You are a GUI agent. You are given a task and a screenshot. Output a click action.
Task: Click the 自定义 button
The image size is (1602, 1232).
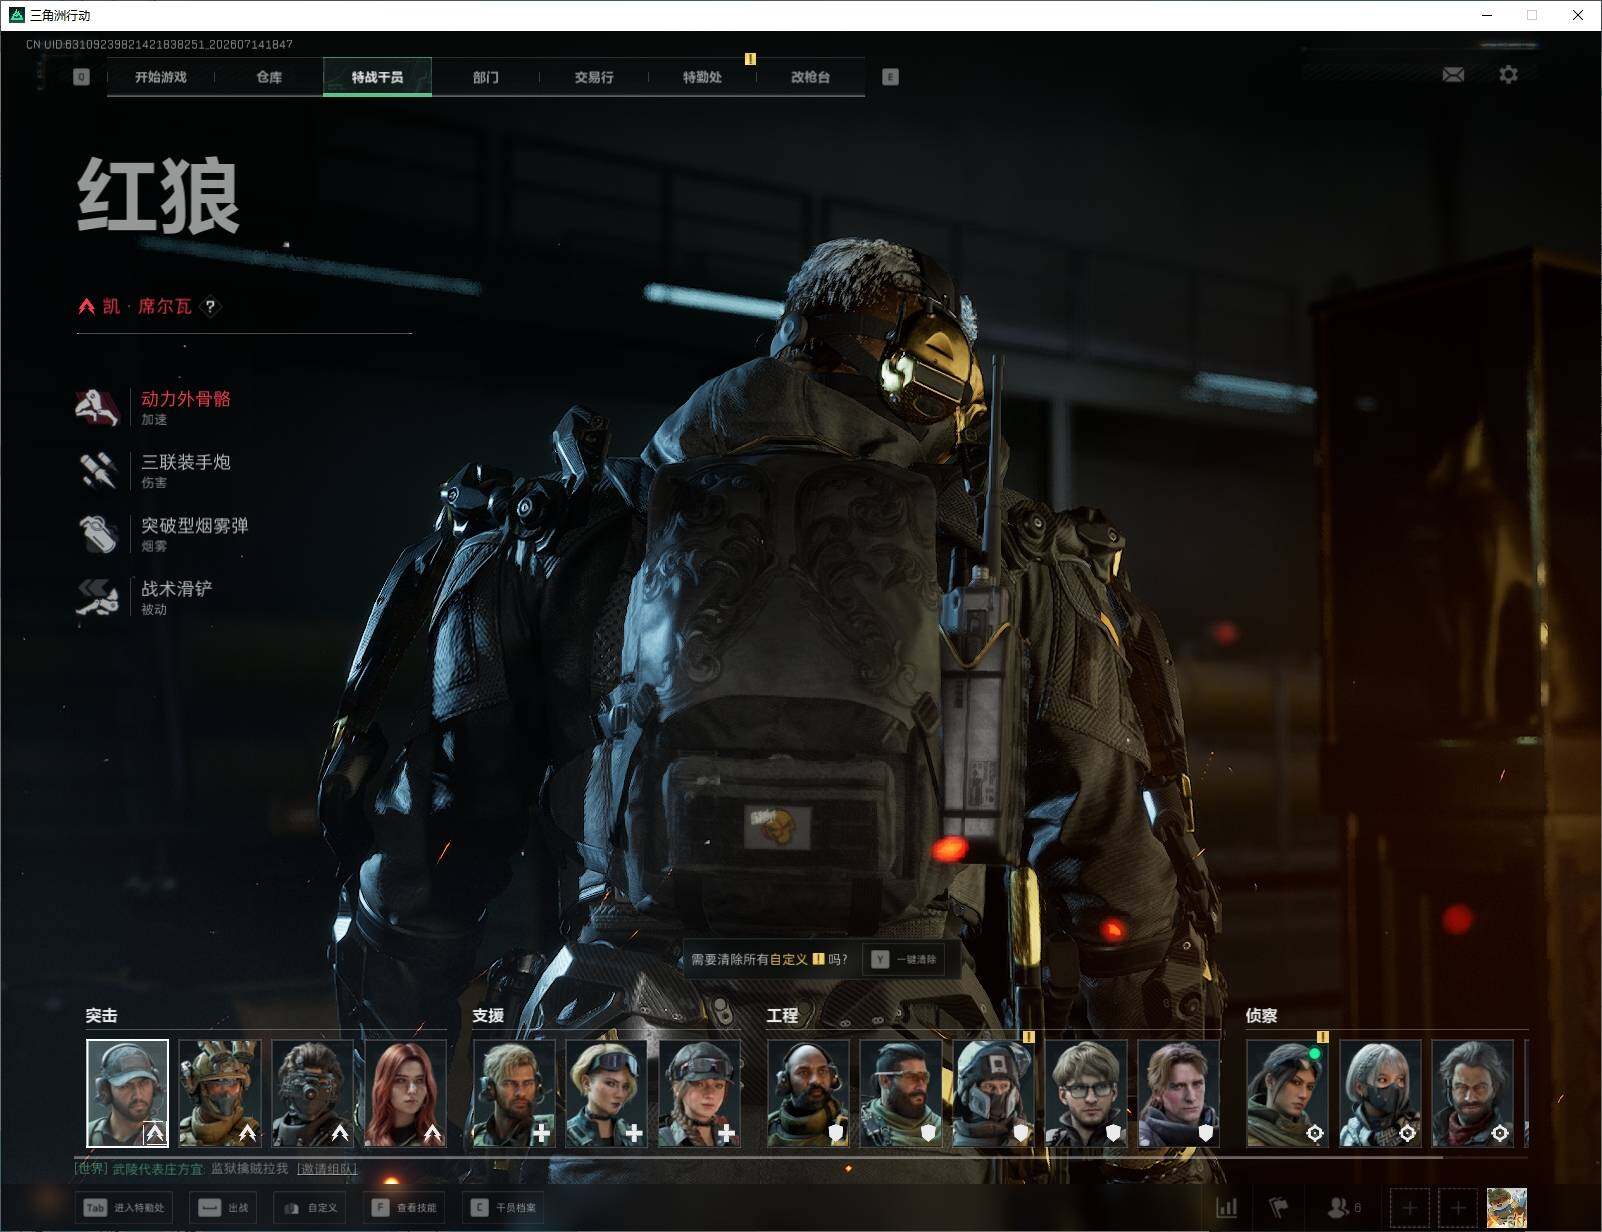(311, 1208)
